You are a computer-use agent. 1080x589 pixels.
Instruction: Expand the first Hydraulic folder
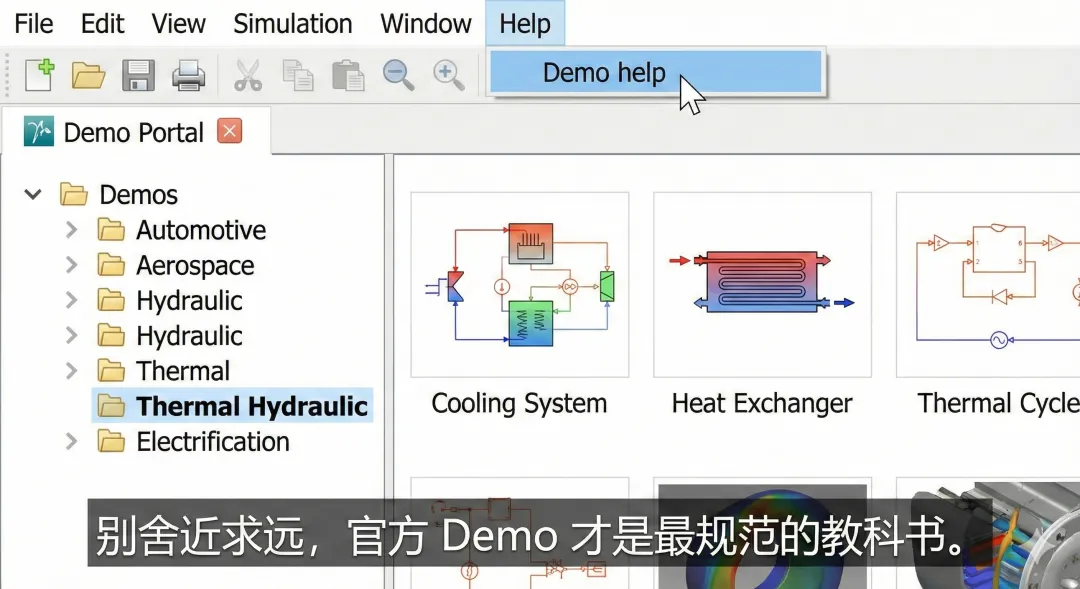click(x=71, y=300)
